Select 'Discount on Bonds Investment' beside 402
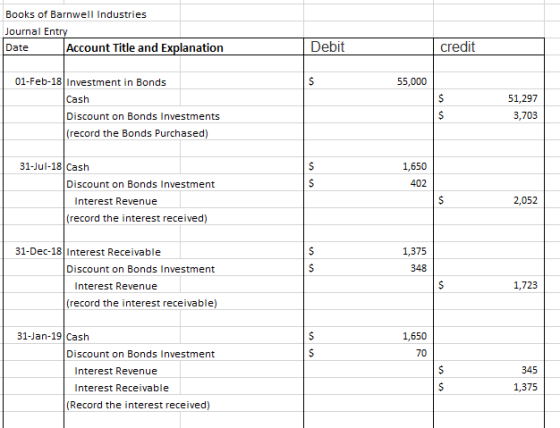560x428 pixels. (x=140, y=184)
